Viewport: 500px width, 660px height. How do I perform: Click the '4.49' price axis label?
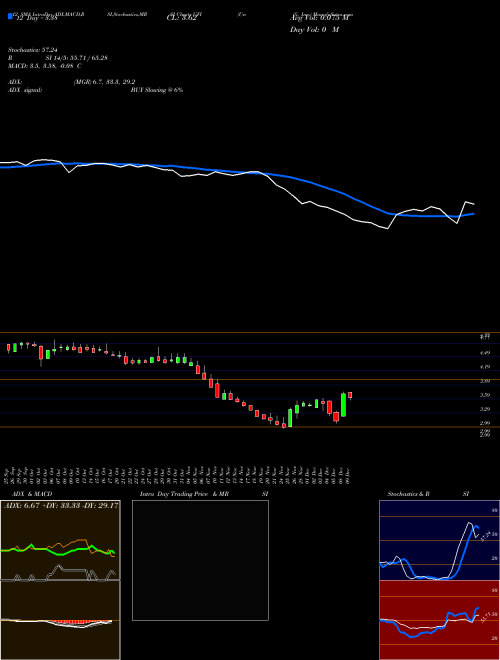(x=485, y=353)
